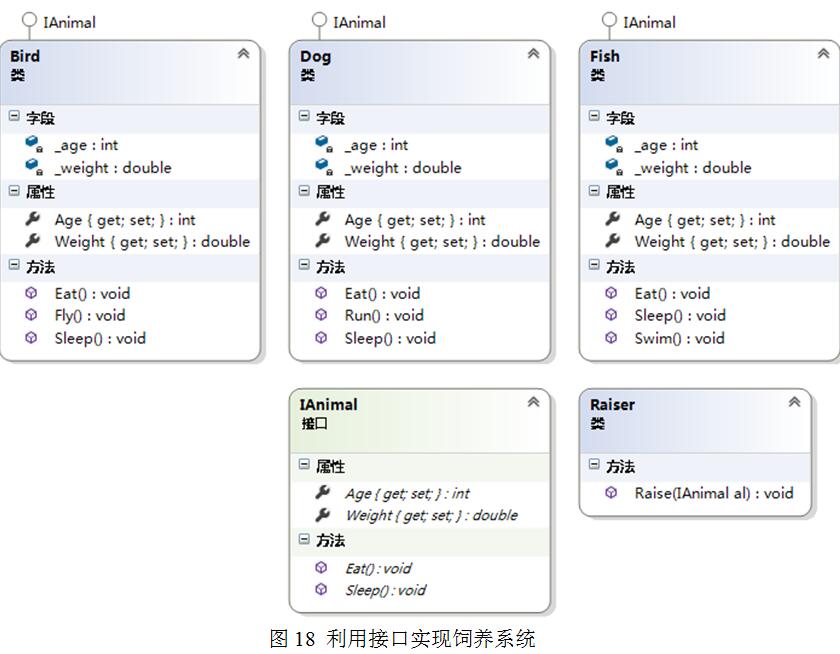Click the cube icon next to Fly() method
Image resolution: width=840 pixels, height=654 pixels.
click(31, 315)
